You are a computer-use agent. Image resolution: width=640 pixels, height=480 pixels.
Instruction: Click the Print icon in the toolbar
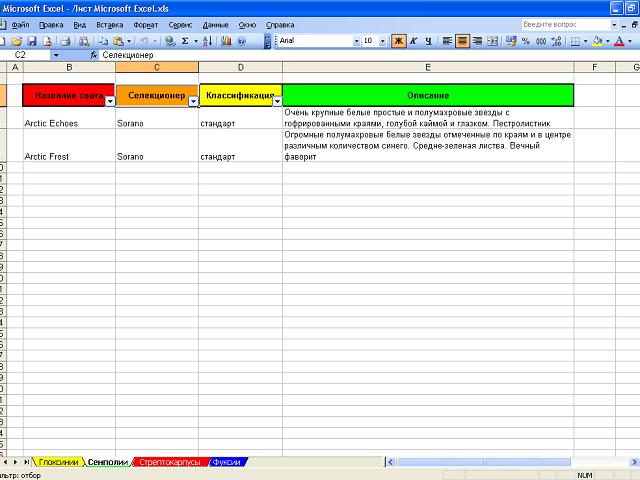coord(65,41)
